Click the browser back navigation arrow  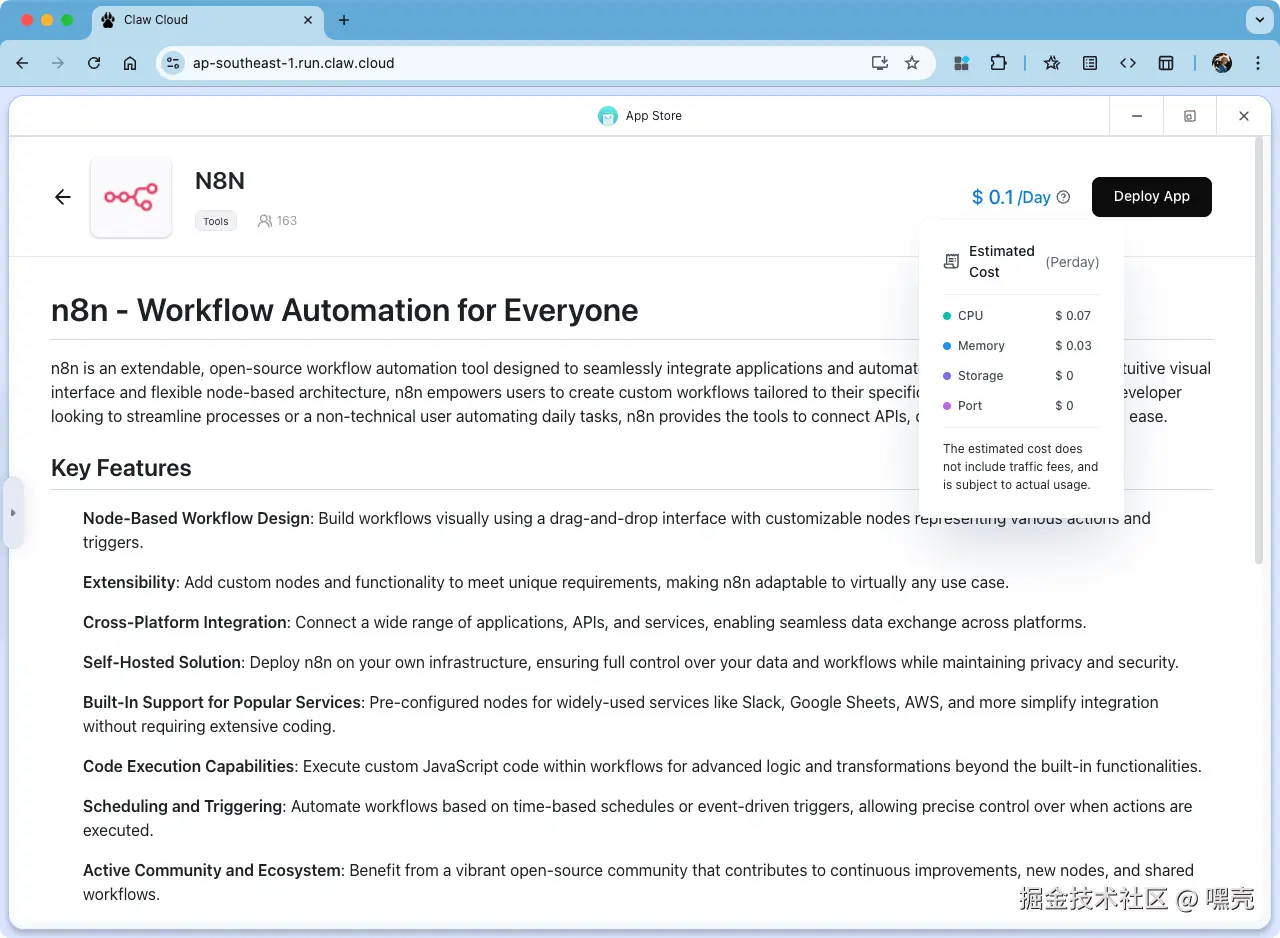[22, 63]
